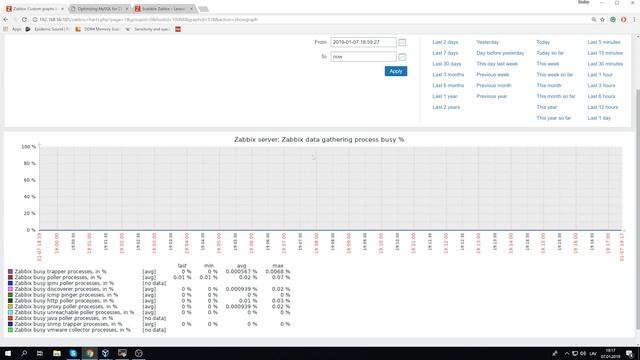Click the graph title 'Zabbix data gathering process busy %'
The height and width of the screenshot is (360, 640).
319,140
